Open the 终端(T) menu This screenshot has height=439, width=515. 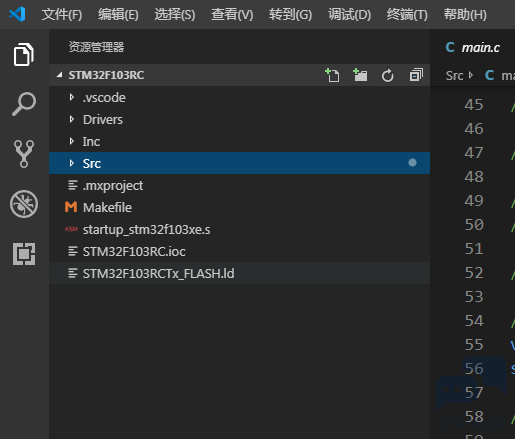407,14
